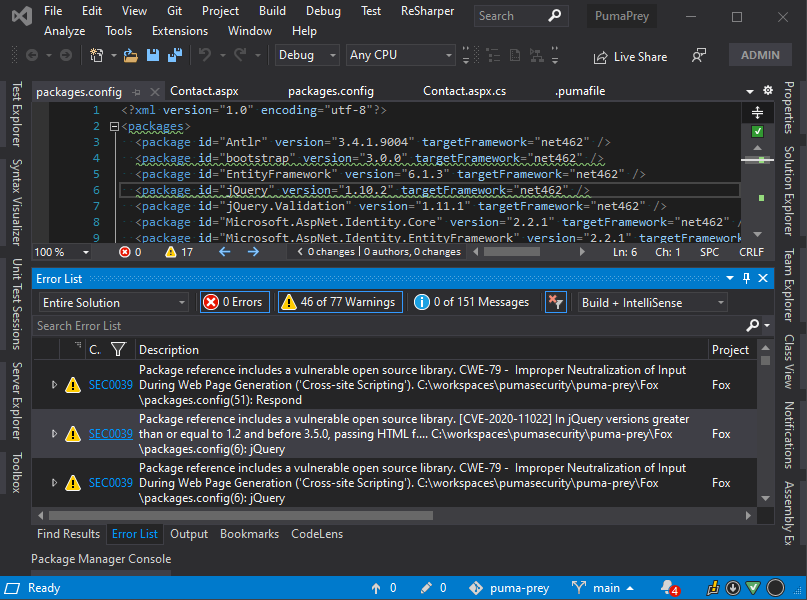This screenshot has width=807, height=600.
Task: Save the current file with the disk icon
Action: [x=153, y=55]
